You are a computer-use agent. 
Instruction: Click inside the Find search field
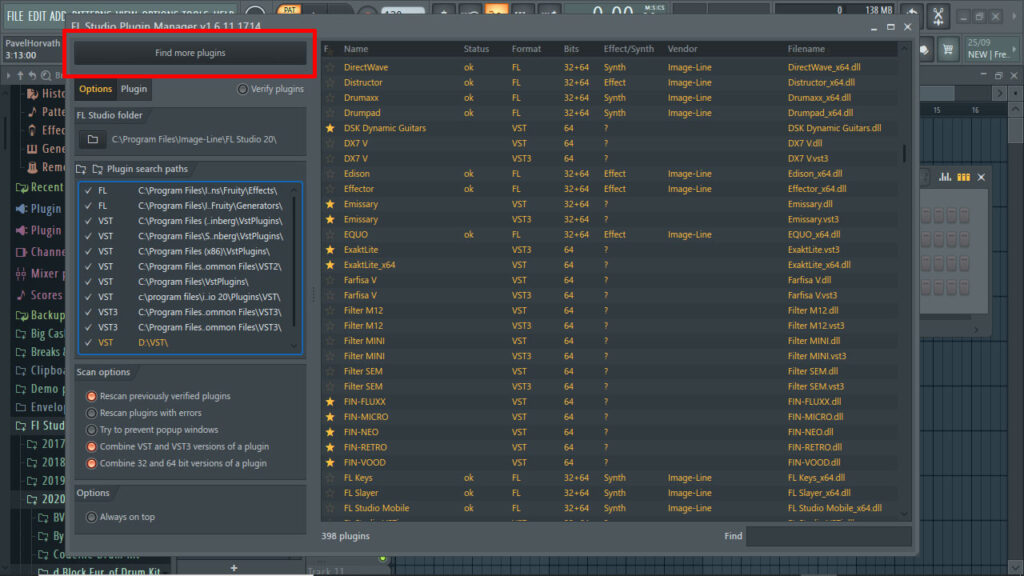click(x=830, y=536)
